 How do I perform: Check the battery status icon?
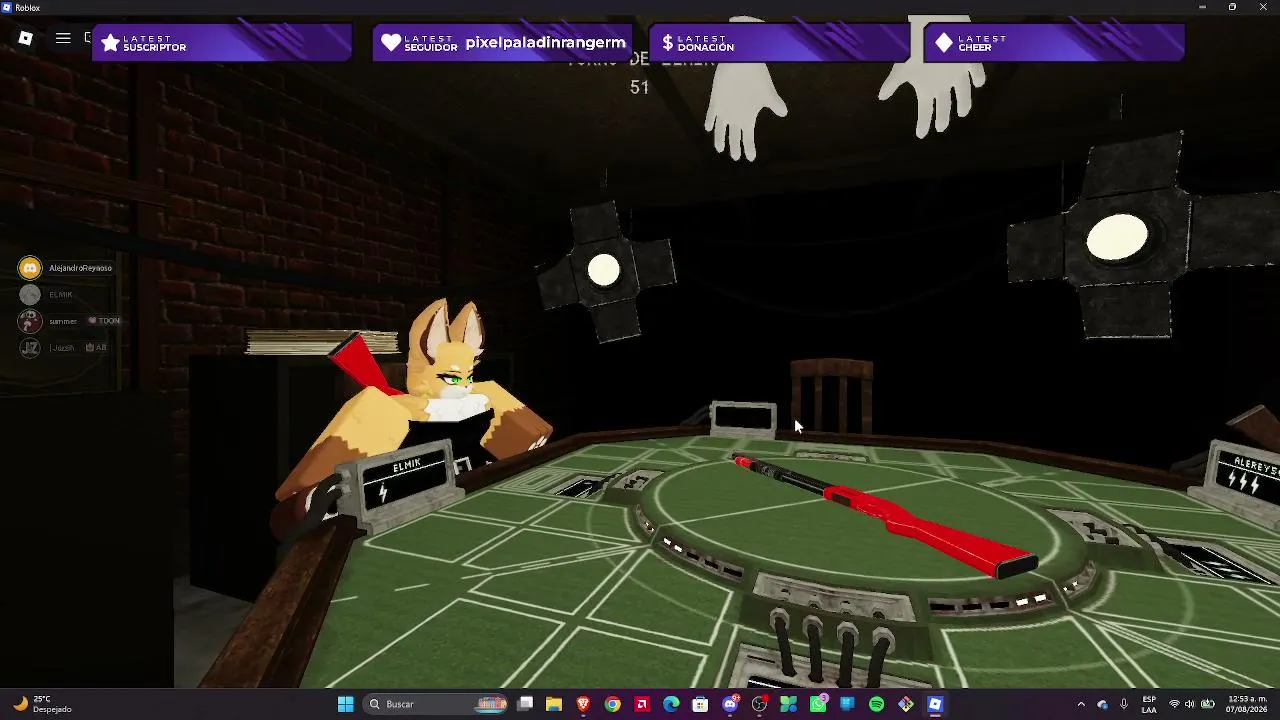coord(1208,704)
